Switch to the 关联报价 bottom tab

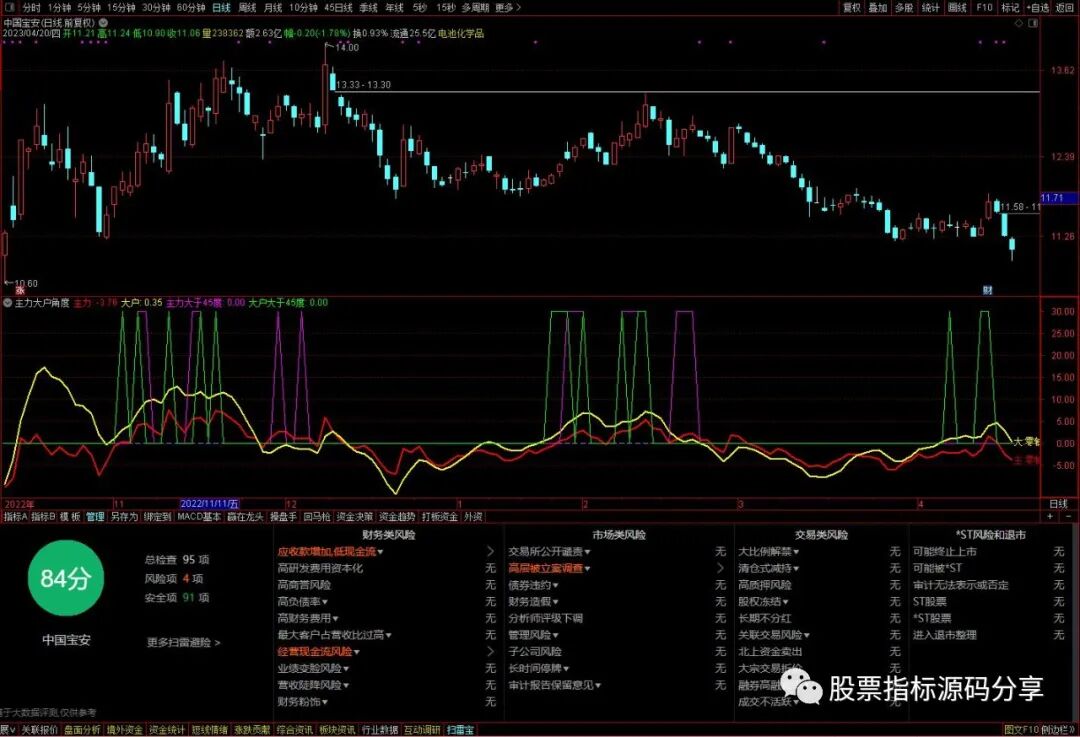39,730
